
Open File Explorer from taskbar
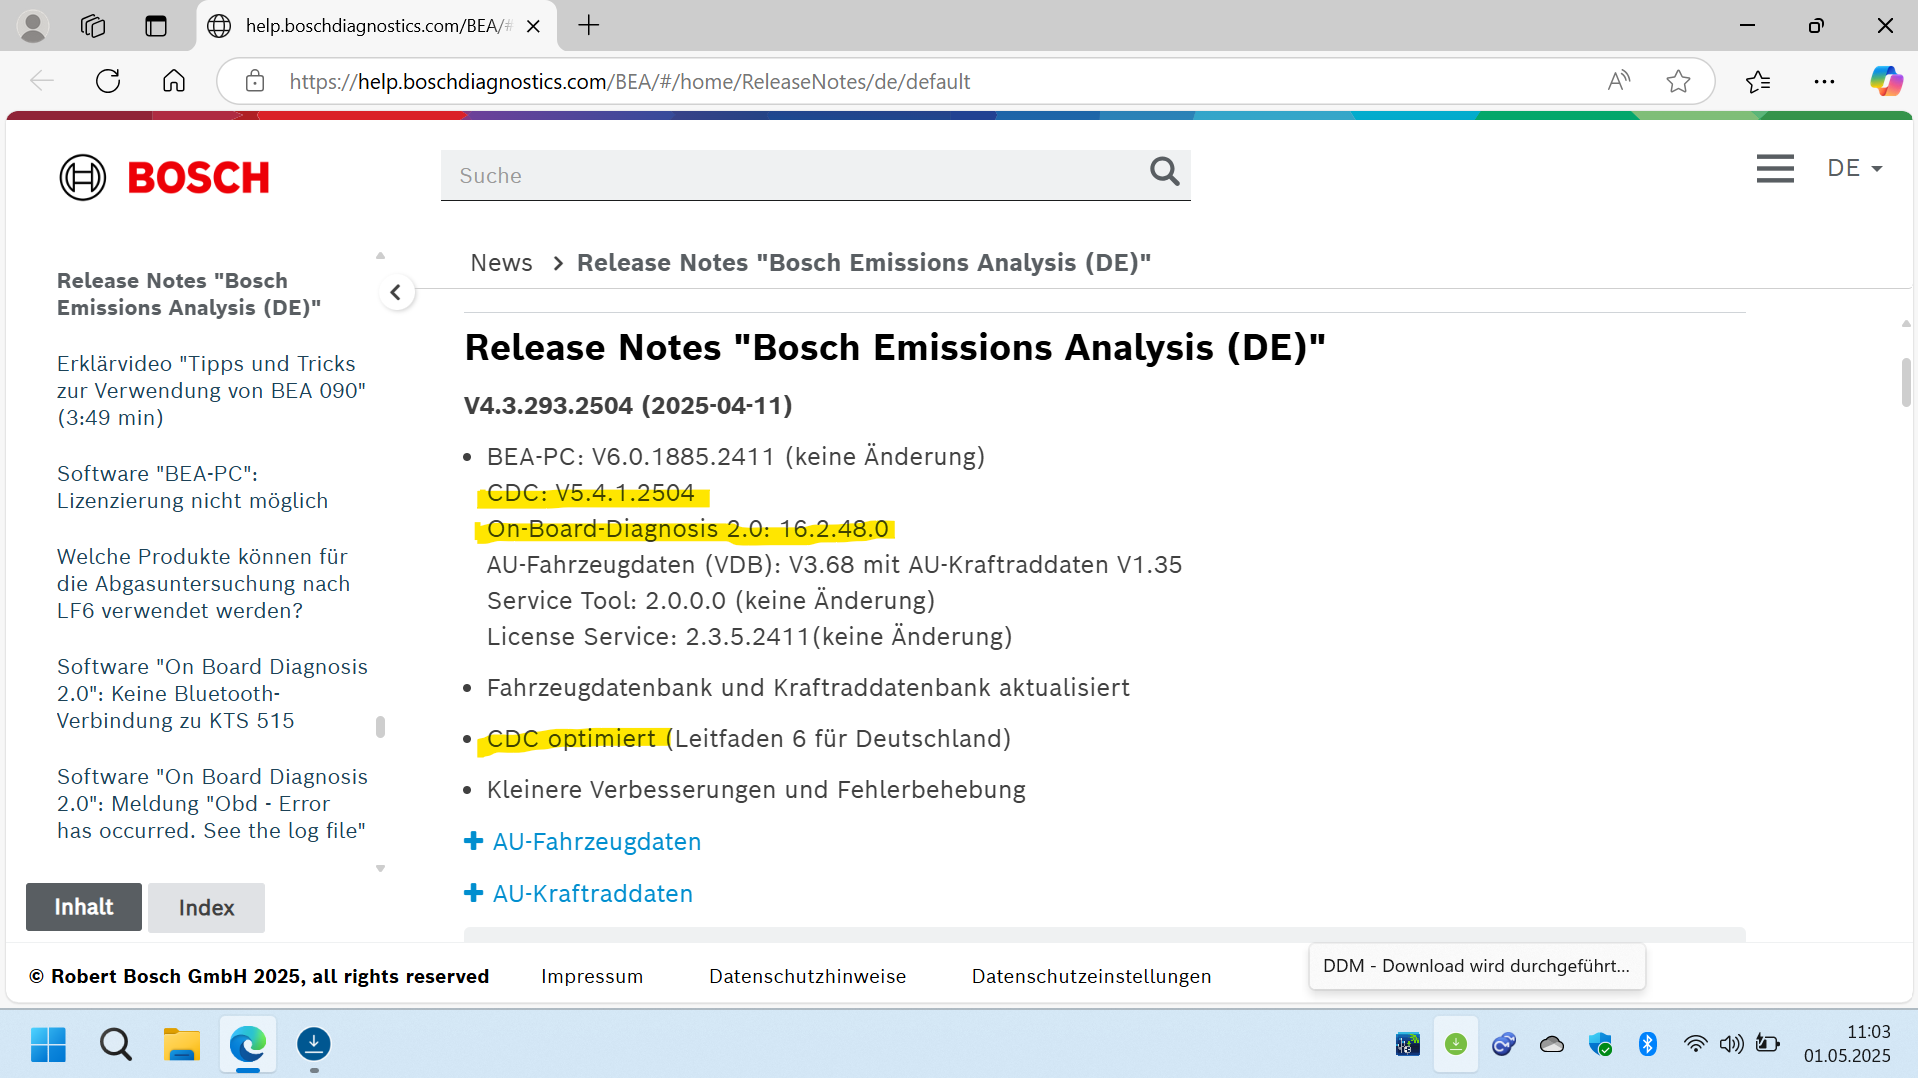pyautogui.click(x=182, y=1044)
